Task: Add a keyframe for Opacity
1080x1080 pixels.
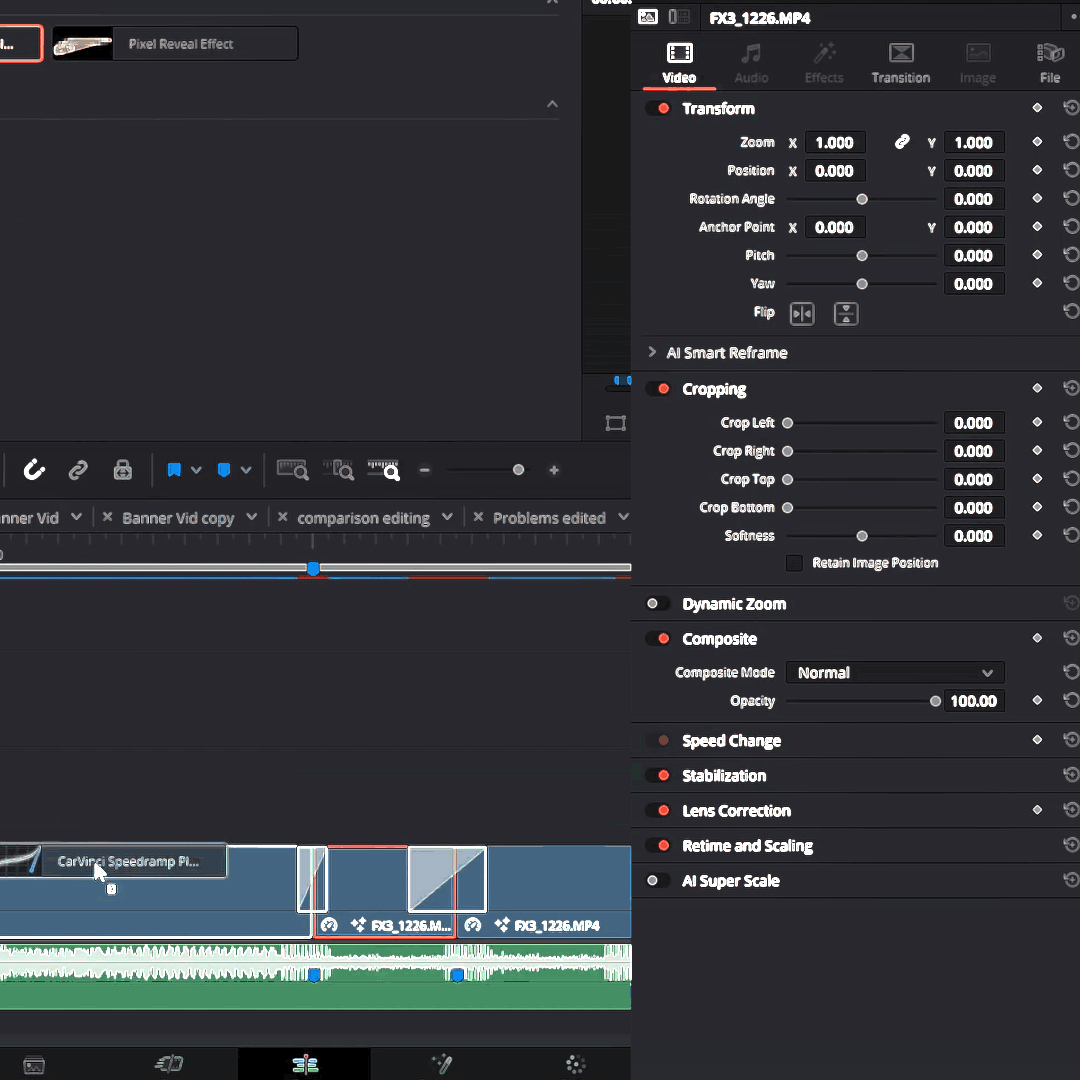Action: click(x=1037, y=700)
